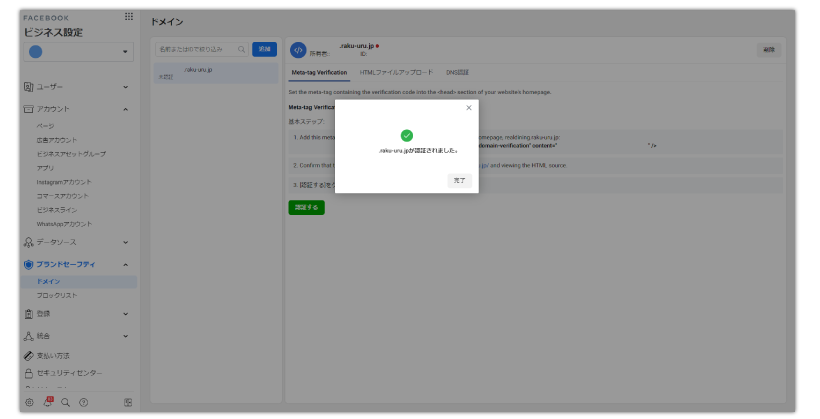Click the ビジネス設定 title

[x=53, y=32]
